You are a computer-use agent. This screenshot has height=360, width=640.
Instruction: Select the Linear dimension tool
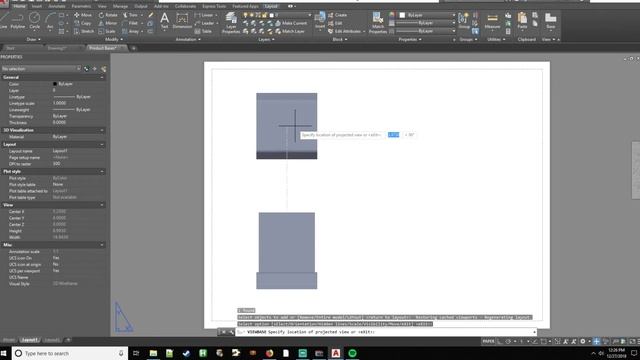pos(204,15)
